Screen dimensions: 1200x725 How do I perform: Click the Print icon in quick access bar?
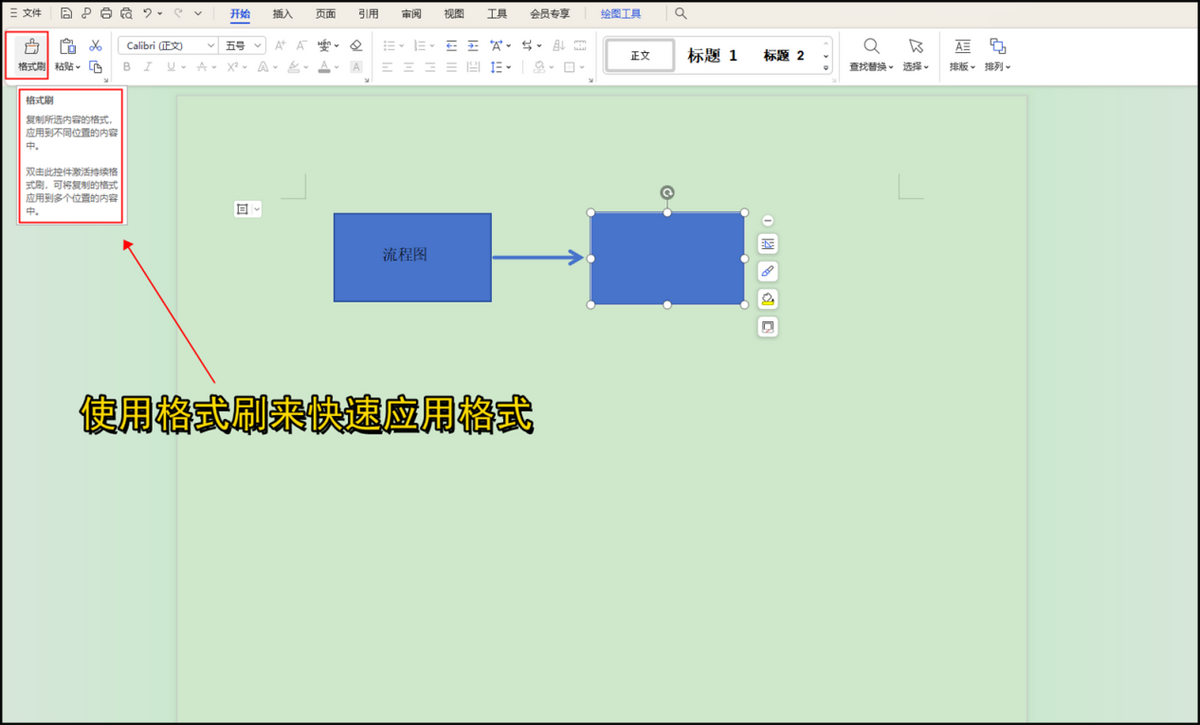(106, 13)
